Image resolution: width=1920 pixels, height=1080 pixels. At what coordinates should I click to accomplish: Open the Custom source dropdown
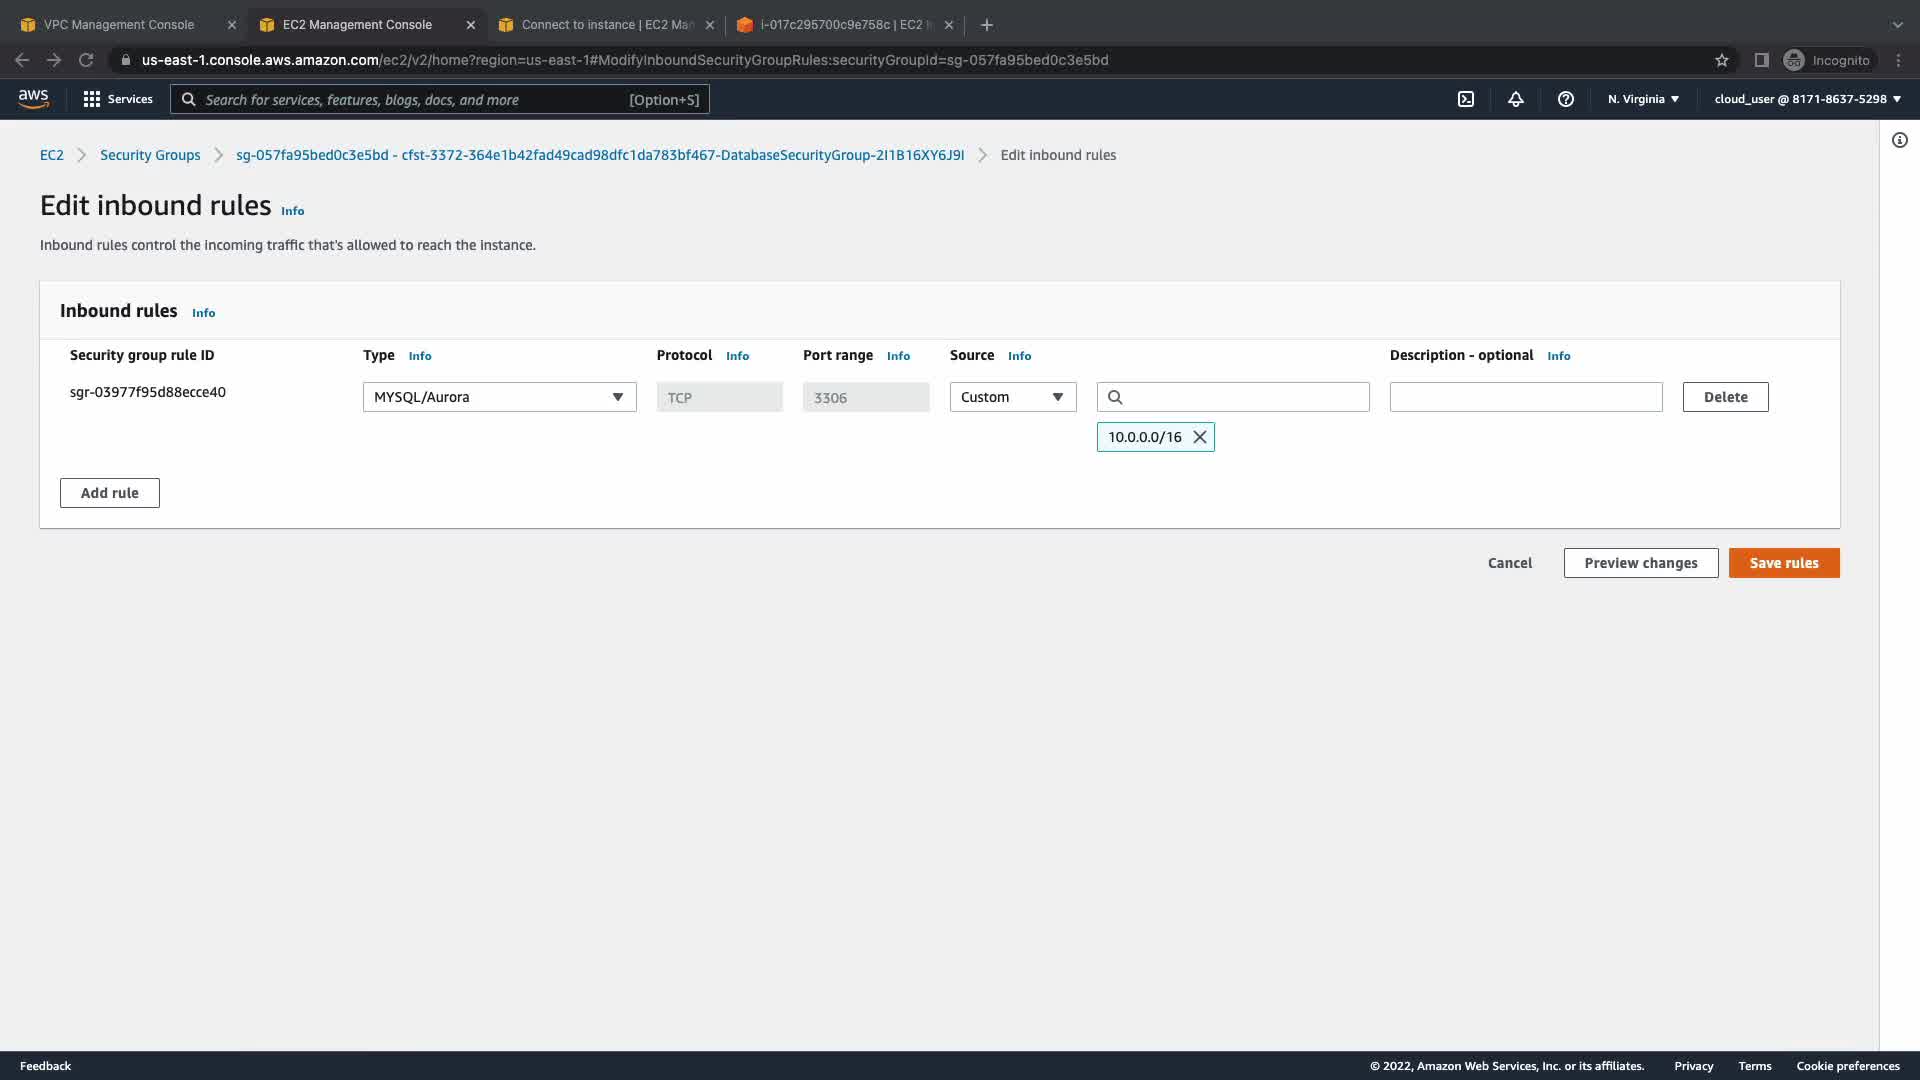[1012, 397]
